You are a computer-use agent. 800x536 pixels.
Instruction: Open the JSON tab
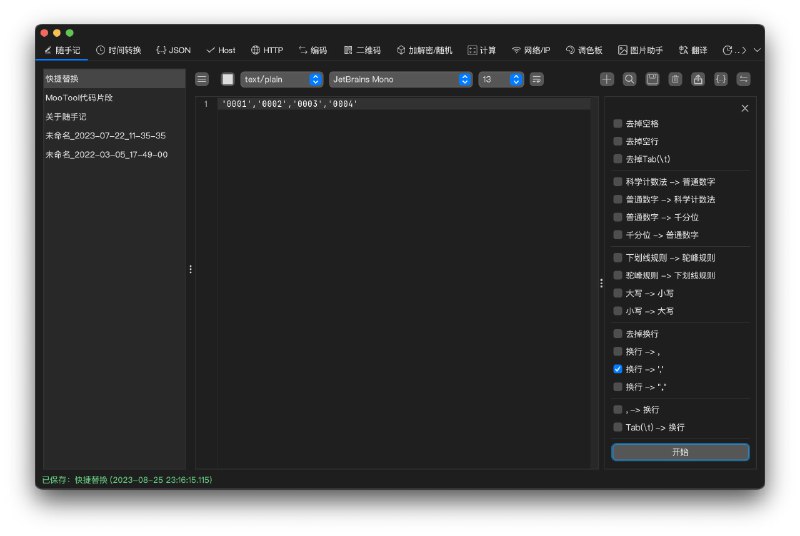tap(173, 50)
